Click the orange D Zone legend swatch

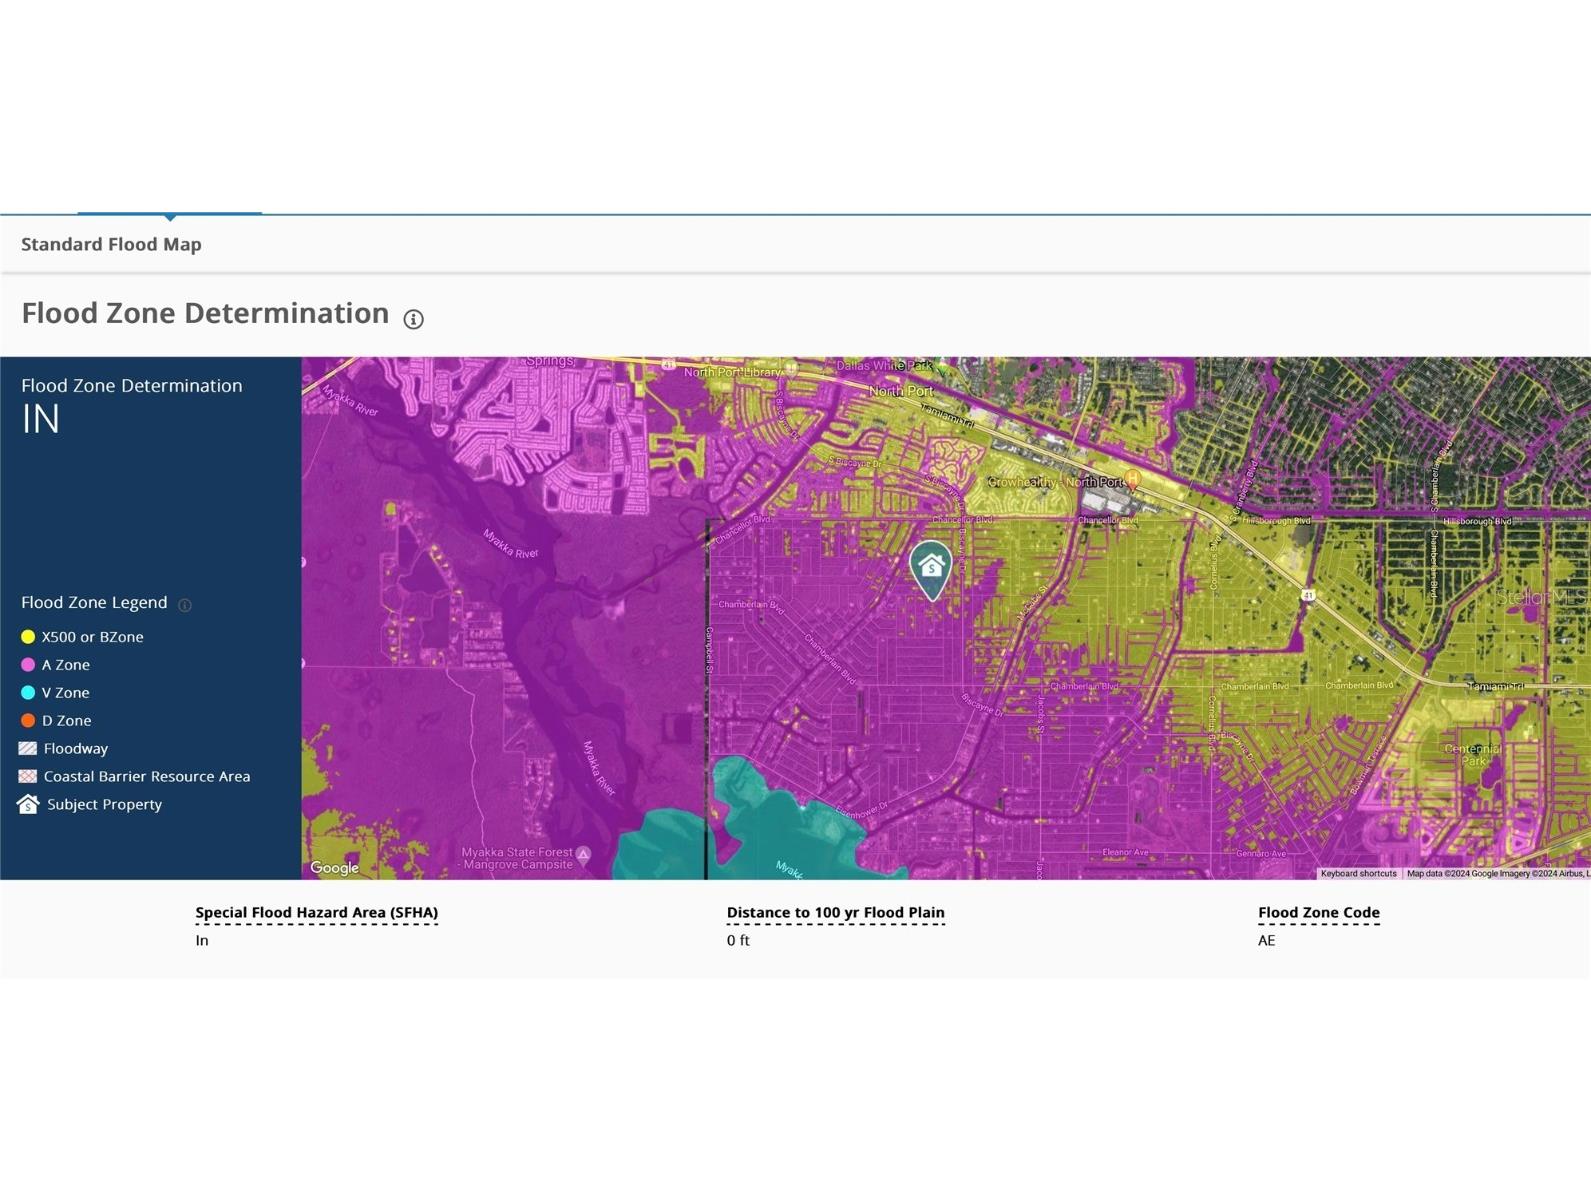pyautogui.click(x=28, y=721)
